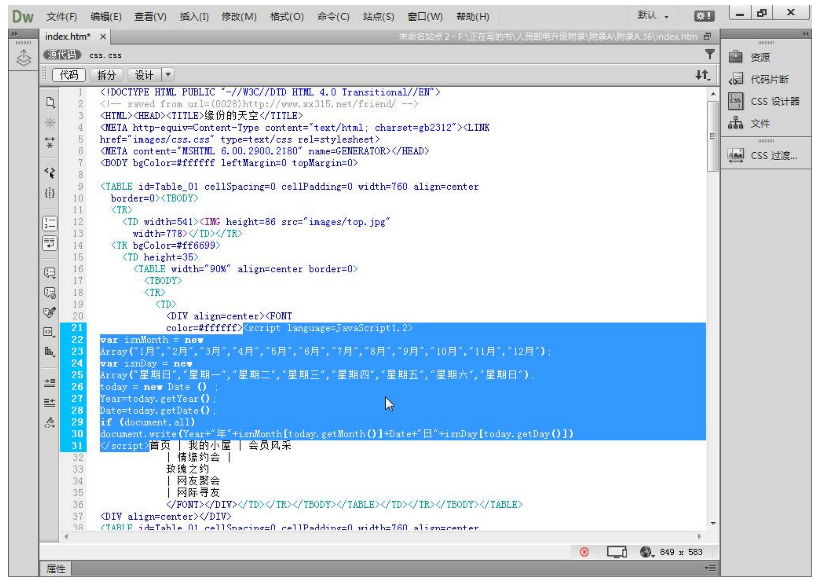
Task: Expand the dropdown arrow next to 设计
Action: (x=168, y=75)
